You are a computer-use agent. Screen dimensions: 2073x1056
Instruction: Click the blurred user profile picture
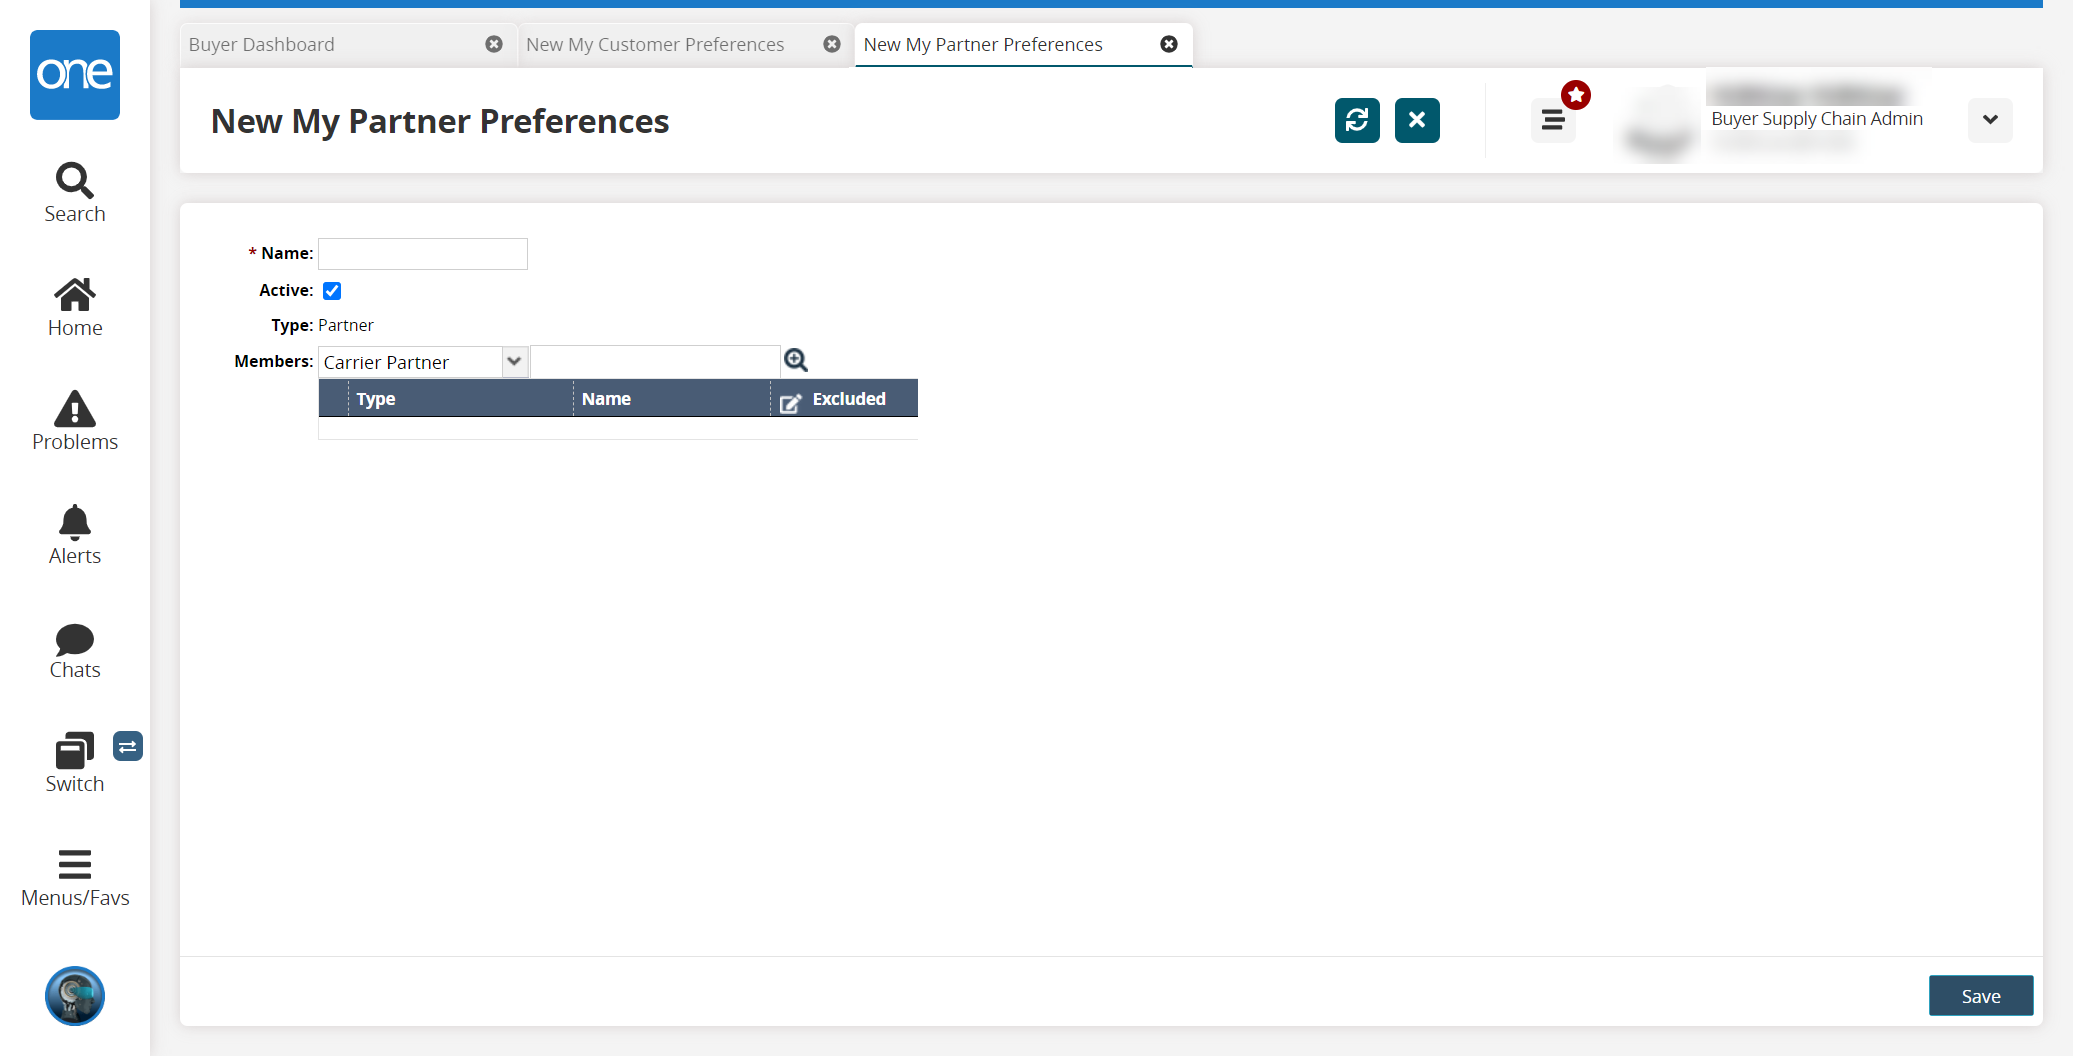[x=1659, y=124]
